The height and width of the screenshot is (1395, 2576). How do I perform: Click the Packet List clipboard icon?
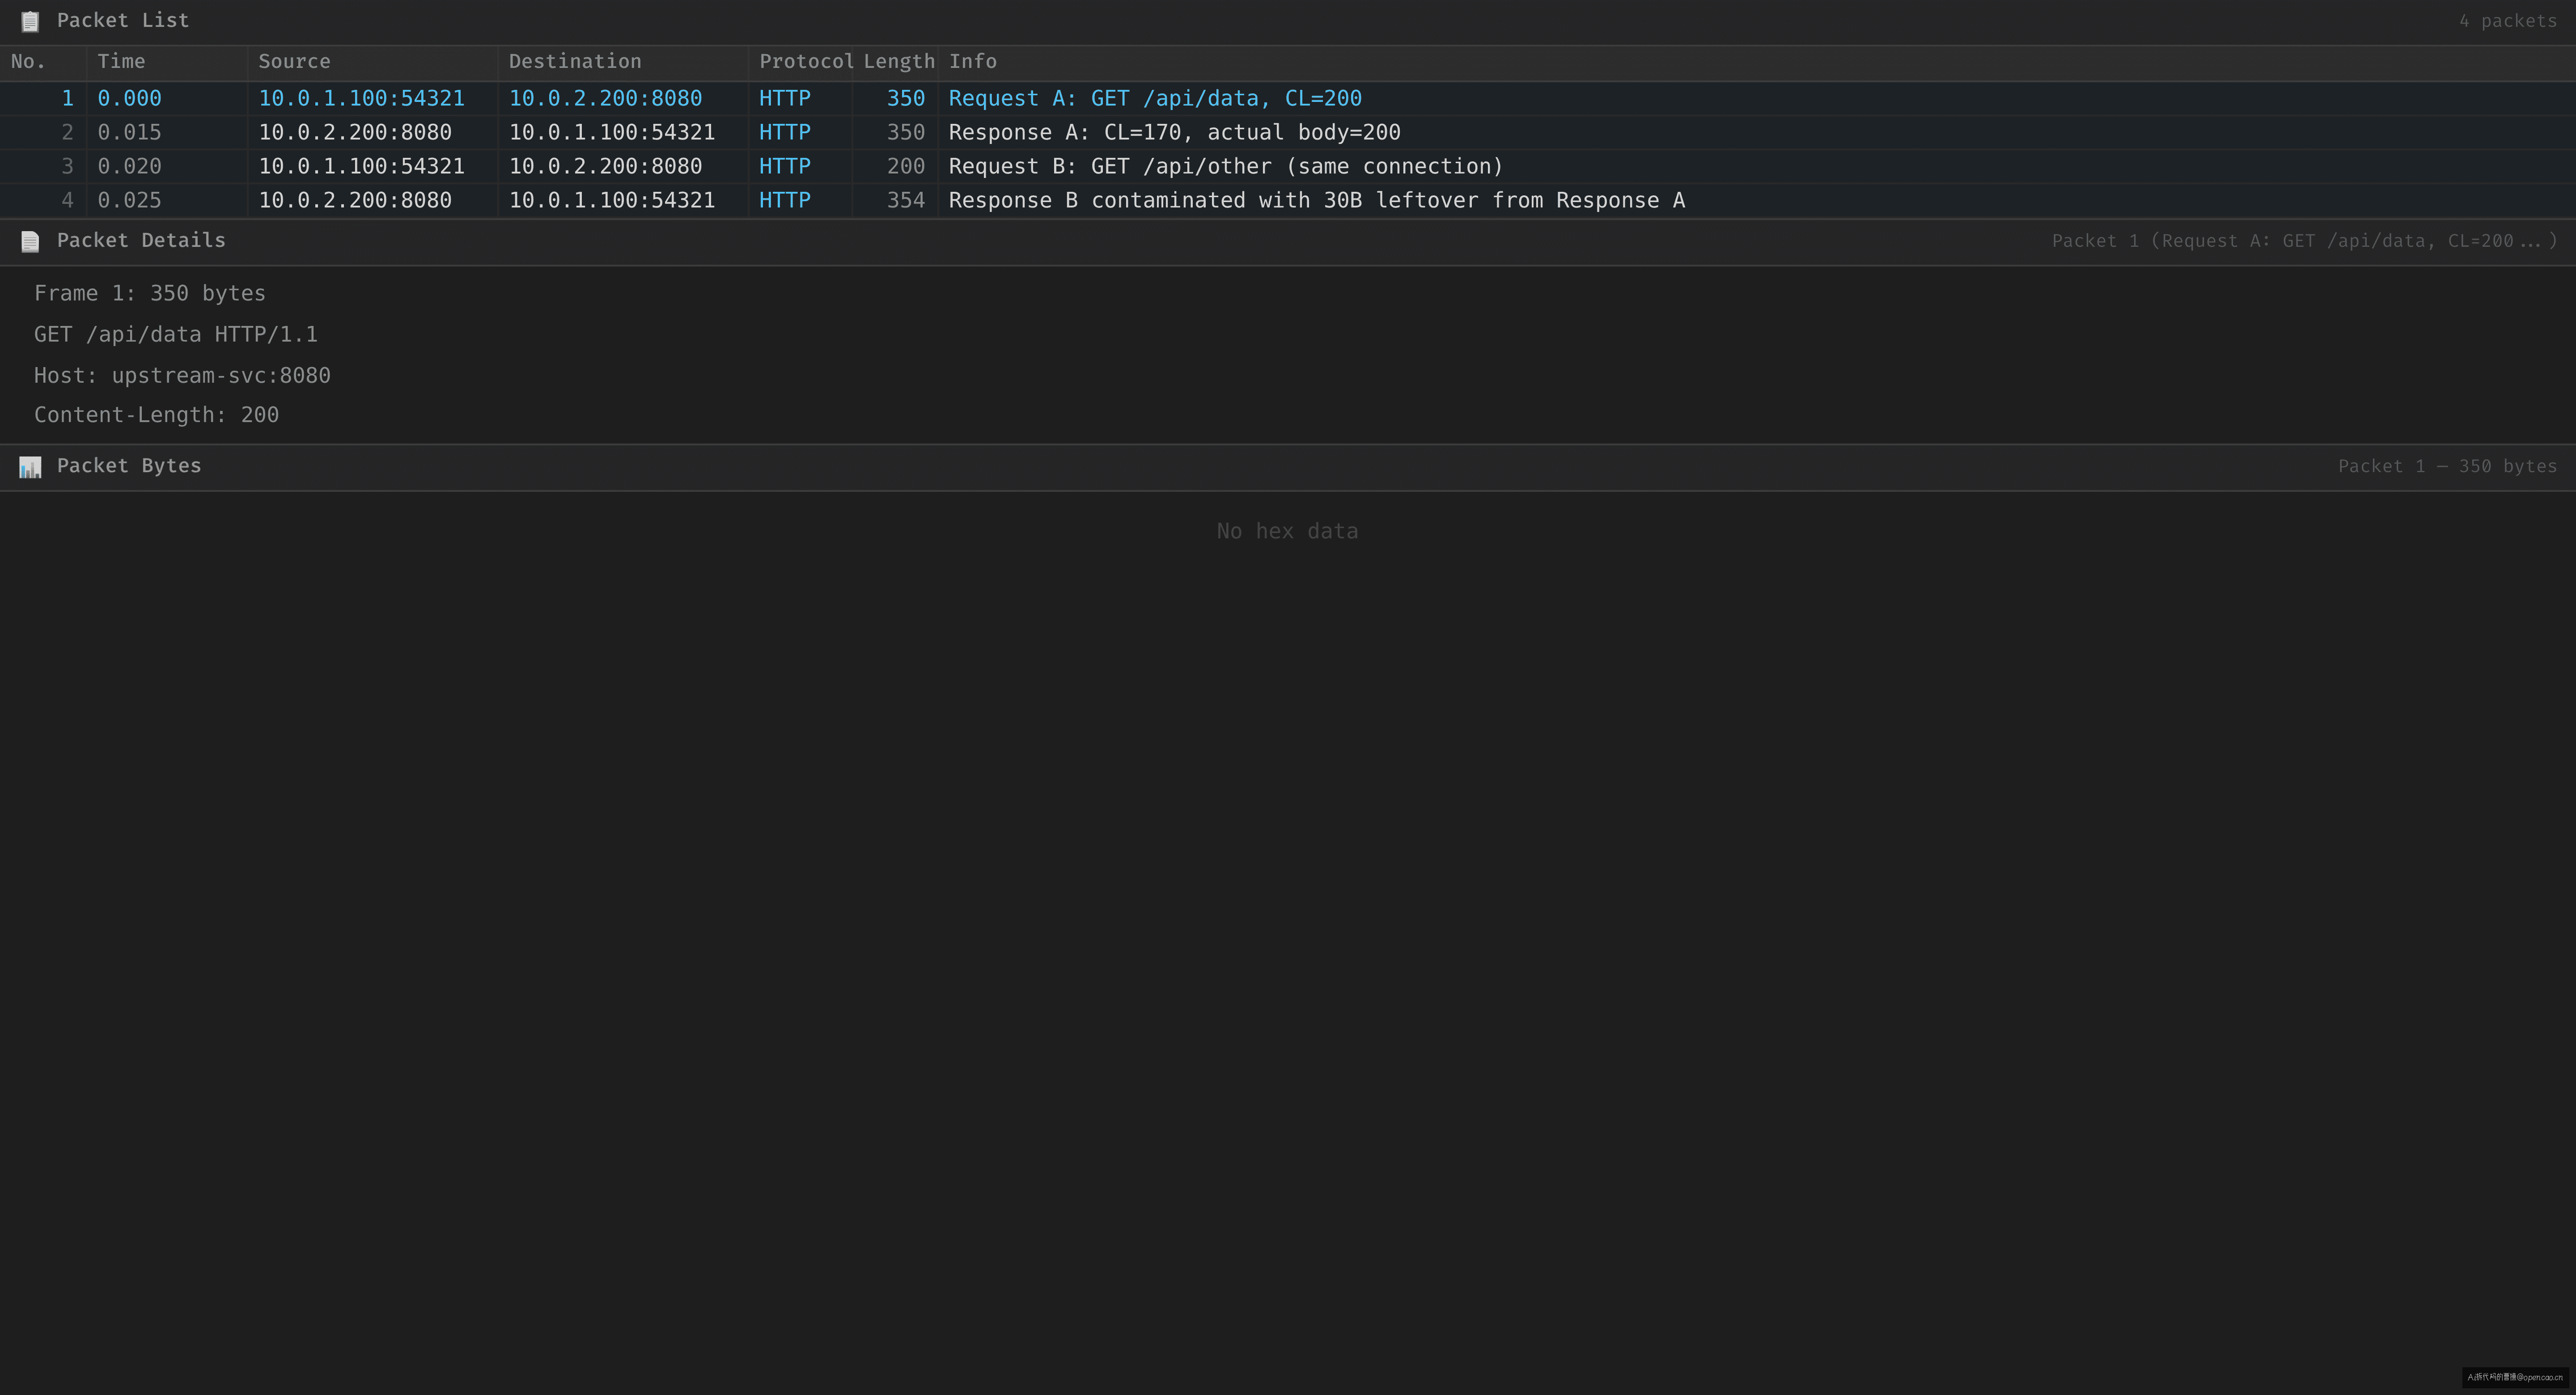(30, 21)
